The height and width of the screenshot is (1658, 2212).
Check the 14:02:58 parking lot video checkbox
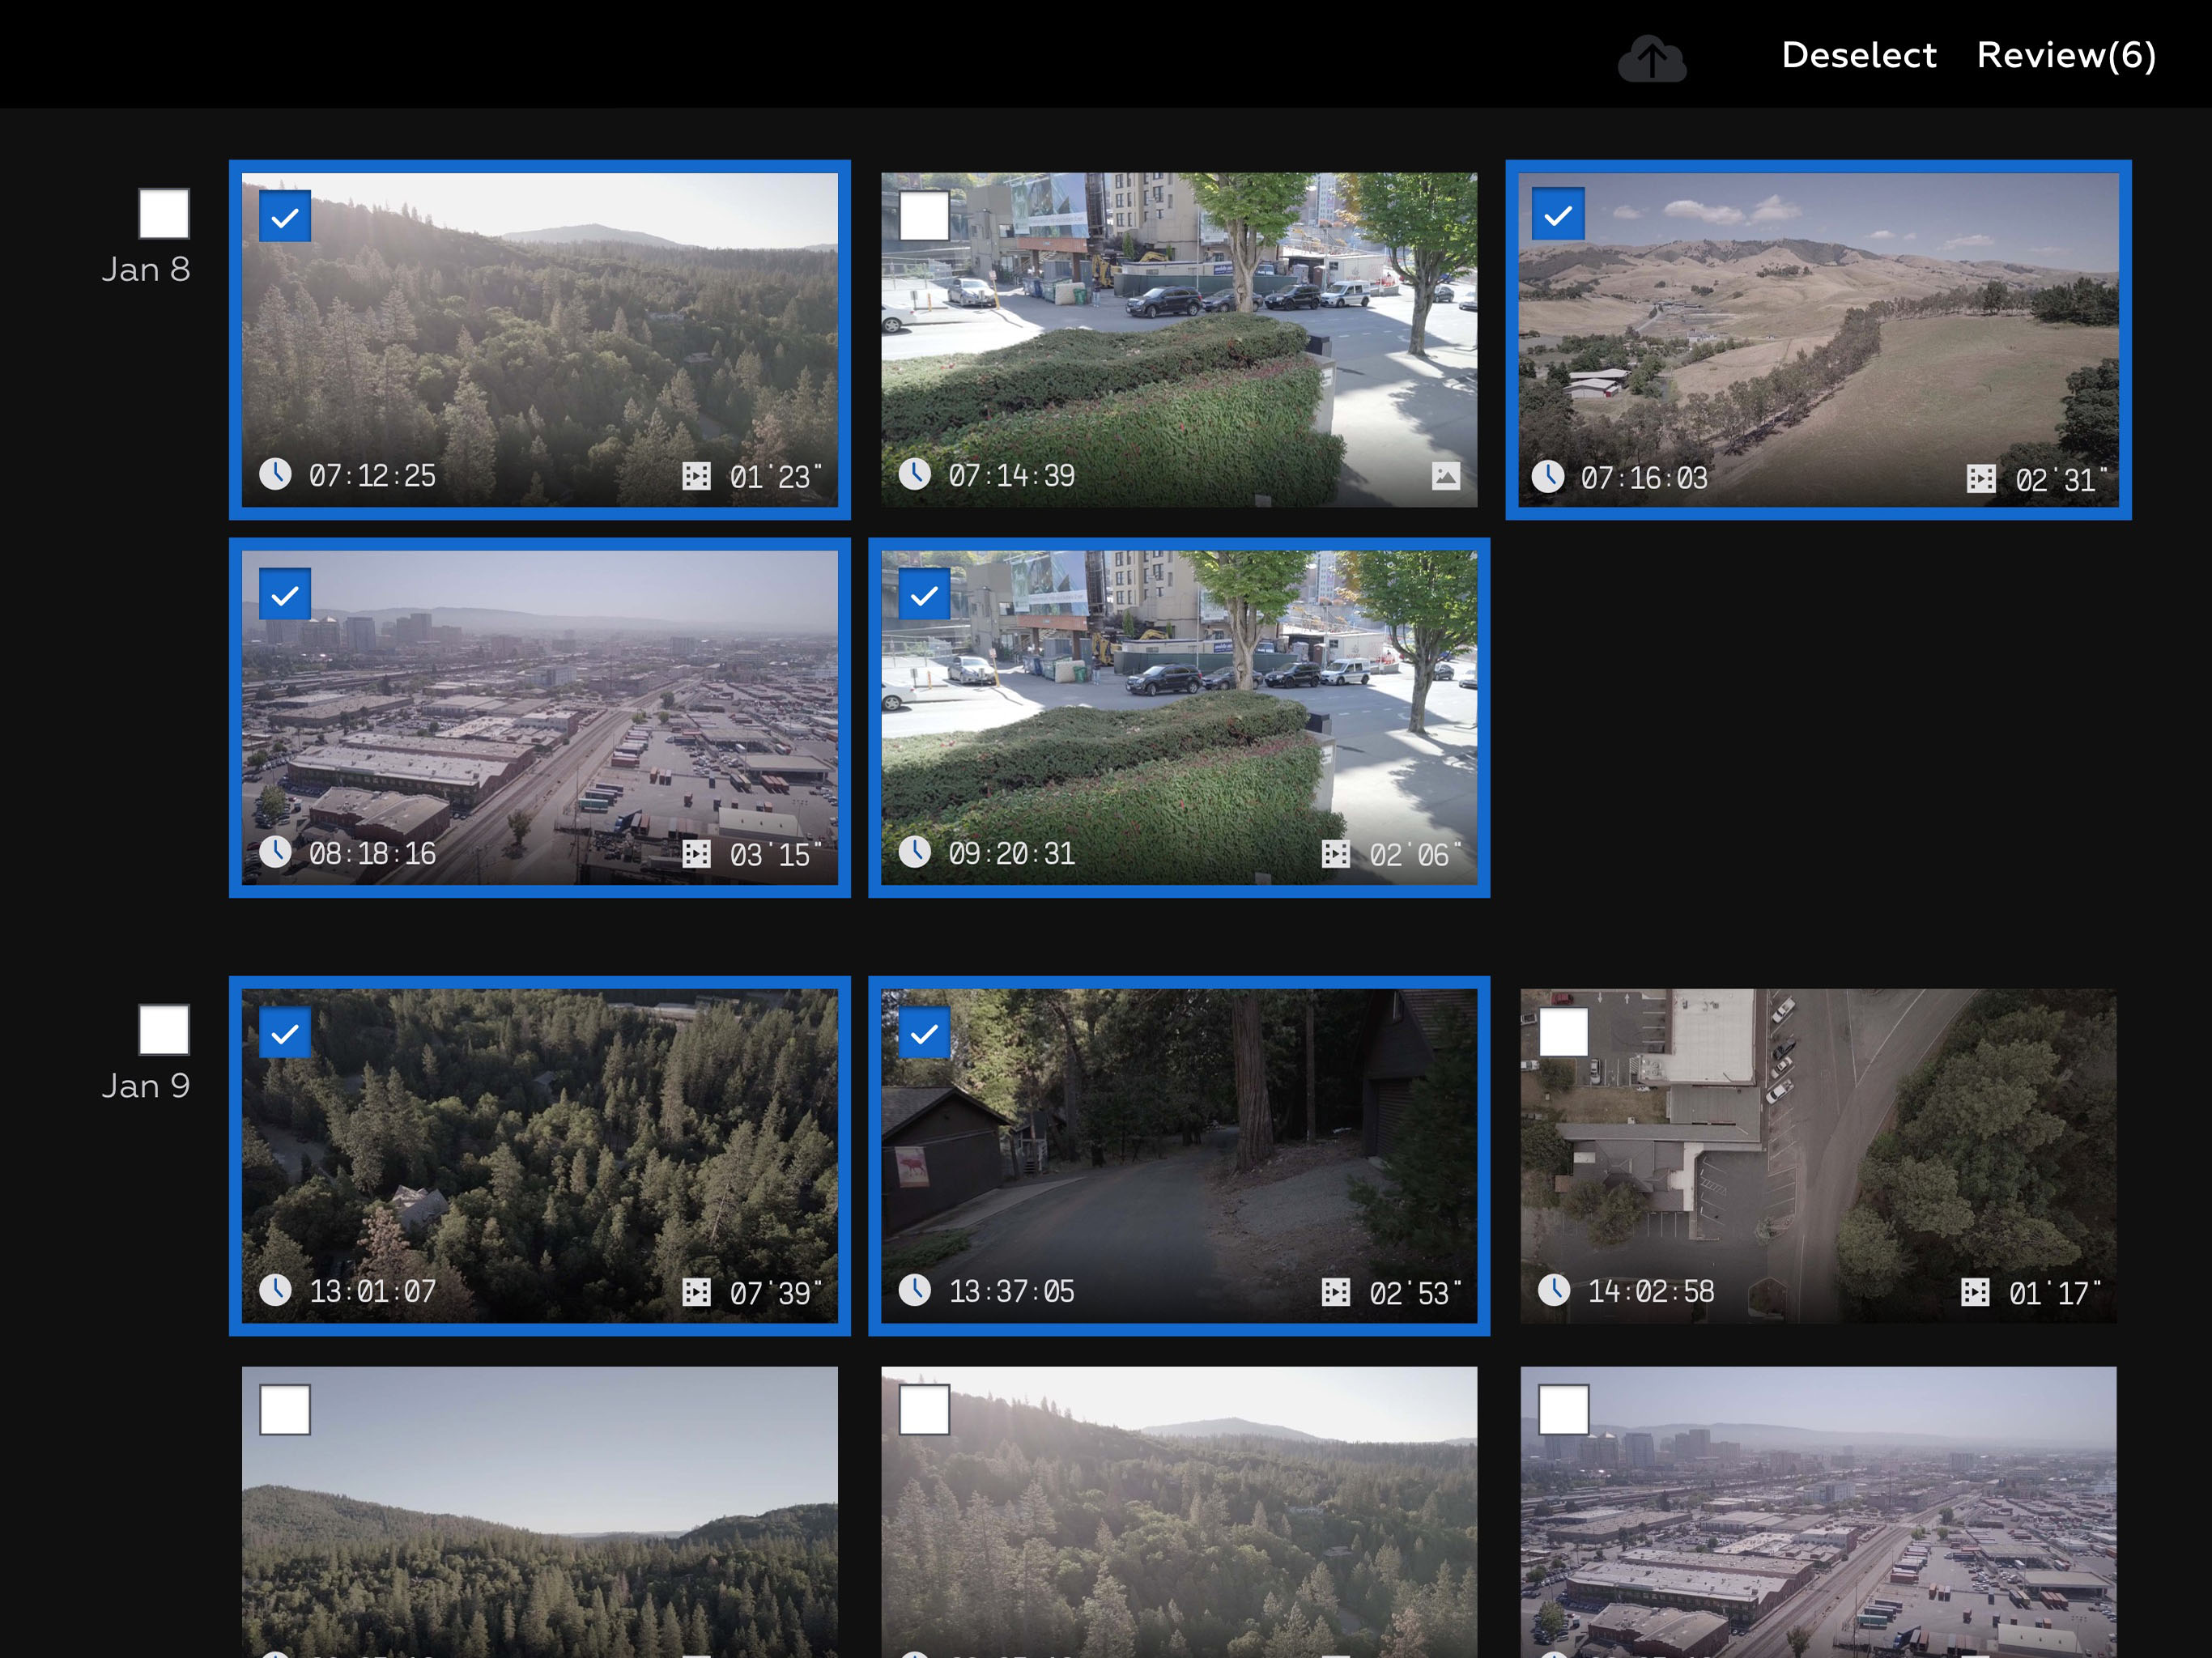tap(1563, 1032)
